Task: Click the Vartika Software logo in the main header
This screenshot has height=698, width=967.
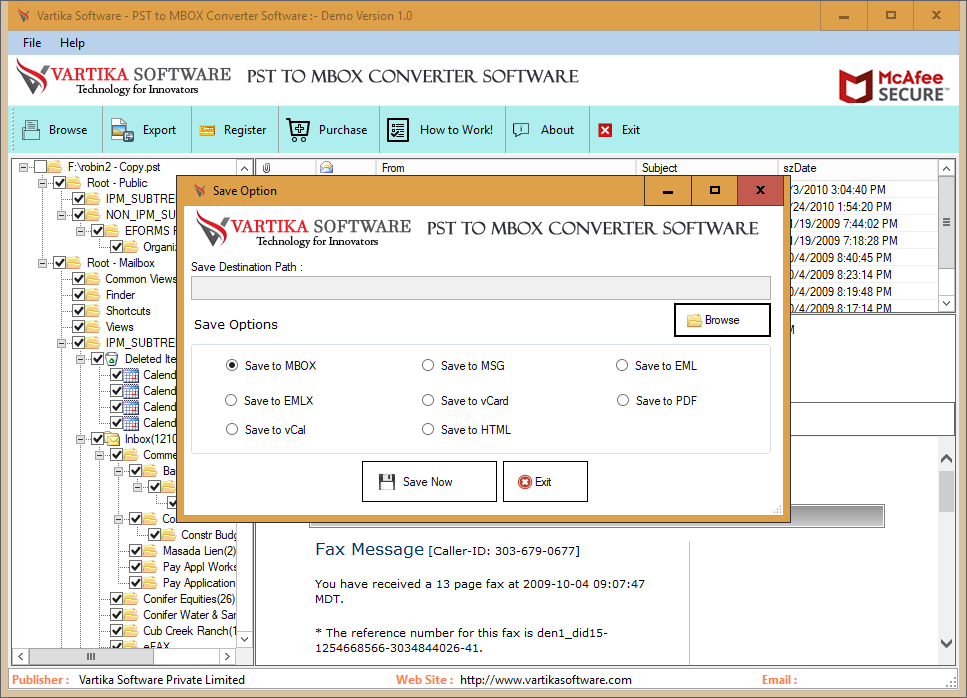Action: click(x=123, y=78)
